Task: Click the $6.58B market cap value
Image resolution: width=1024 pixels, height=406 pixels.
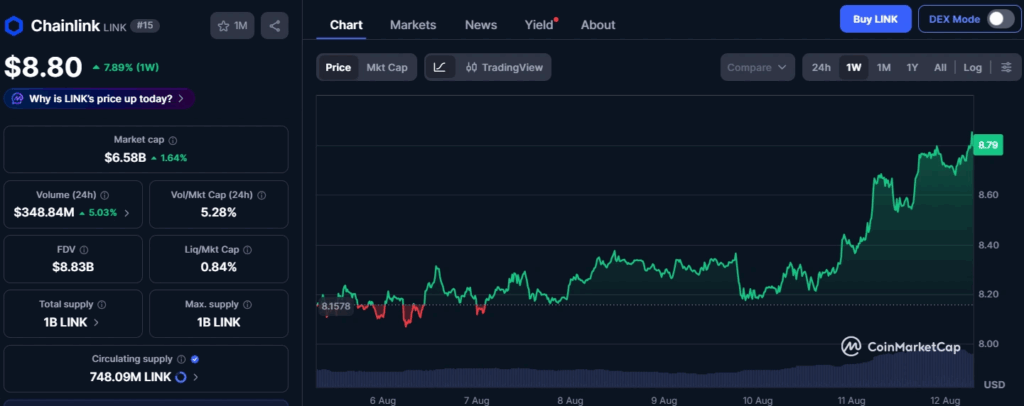Action: pos(125,157)
